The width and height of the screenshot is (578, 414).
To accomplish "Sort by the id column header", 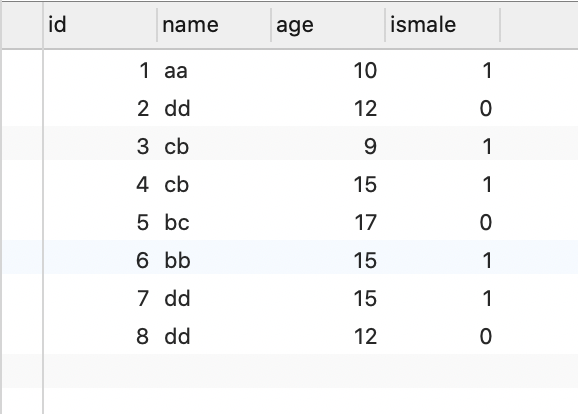I will tap(100, 25).
